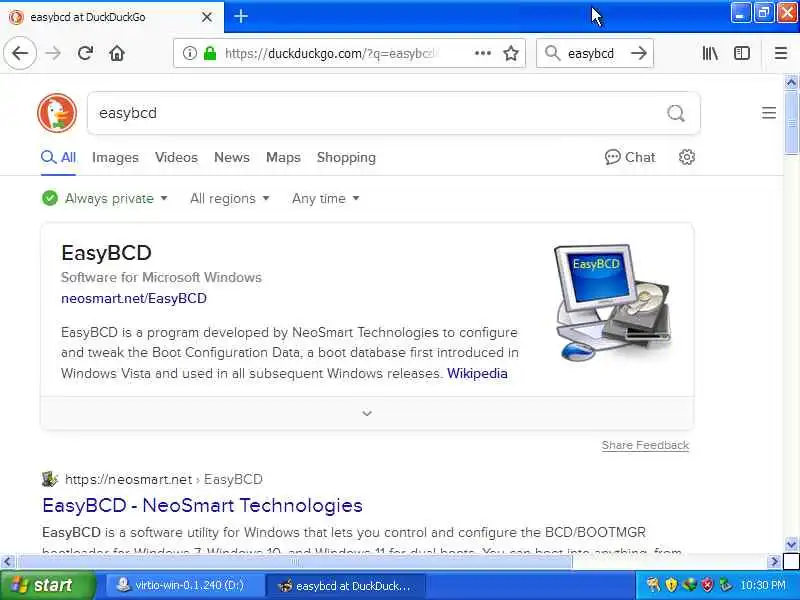Open a new tab with plus button
Screen dimensions: 800x600
pos(241,16)
